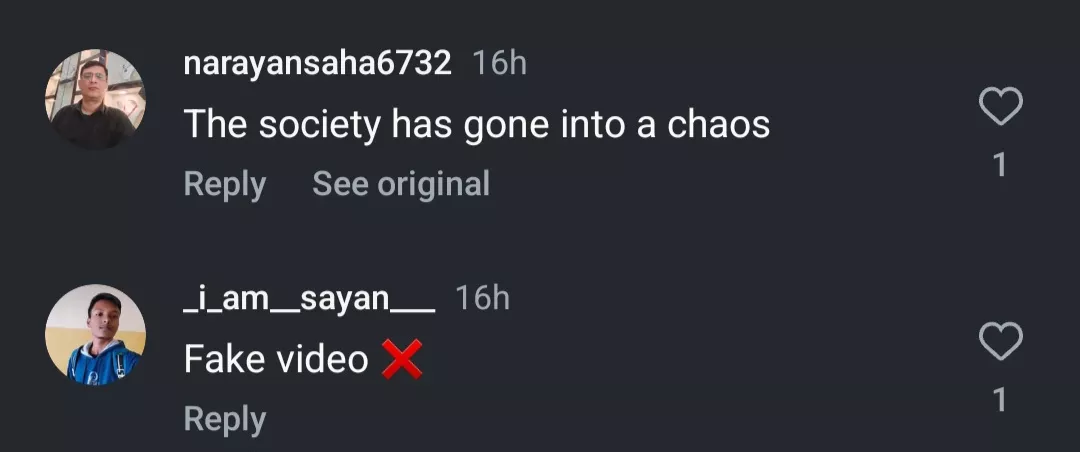View like count on narayansaha6732's comment
The image size is (1080, 452).
tap(1000, 165)
